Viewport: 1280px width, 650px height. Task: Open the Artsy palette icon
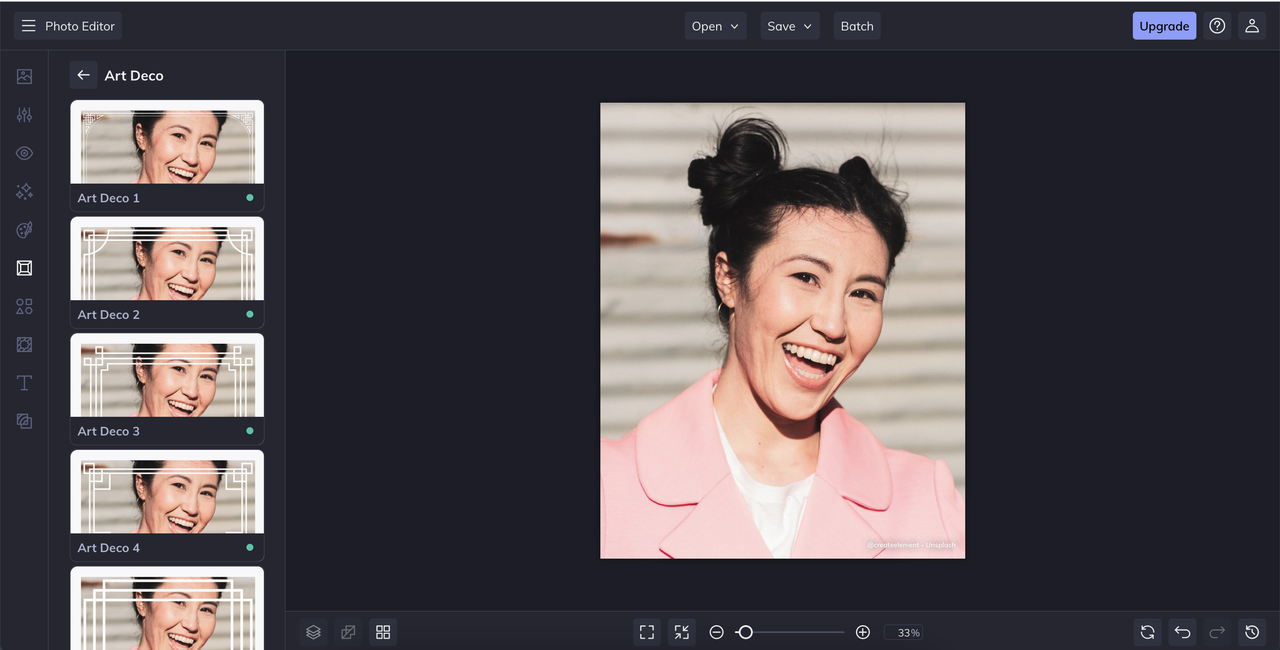(x=24, y=230)
